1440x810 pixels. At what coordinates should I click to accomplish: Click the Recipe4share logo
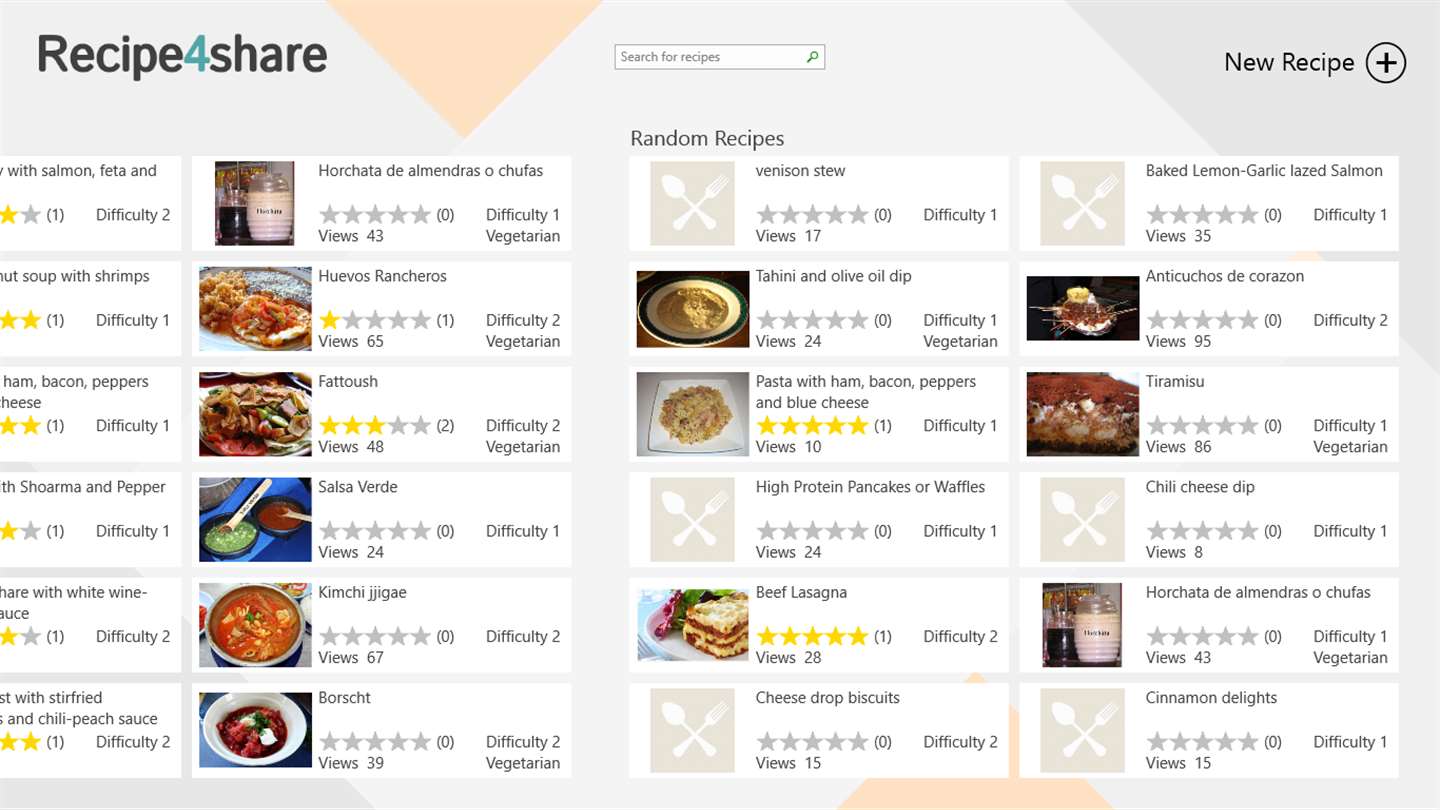183,55
